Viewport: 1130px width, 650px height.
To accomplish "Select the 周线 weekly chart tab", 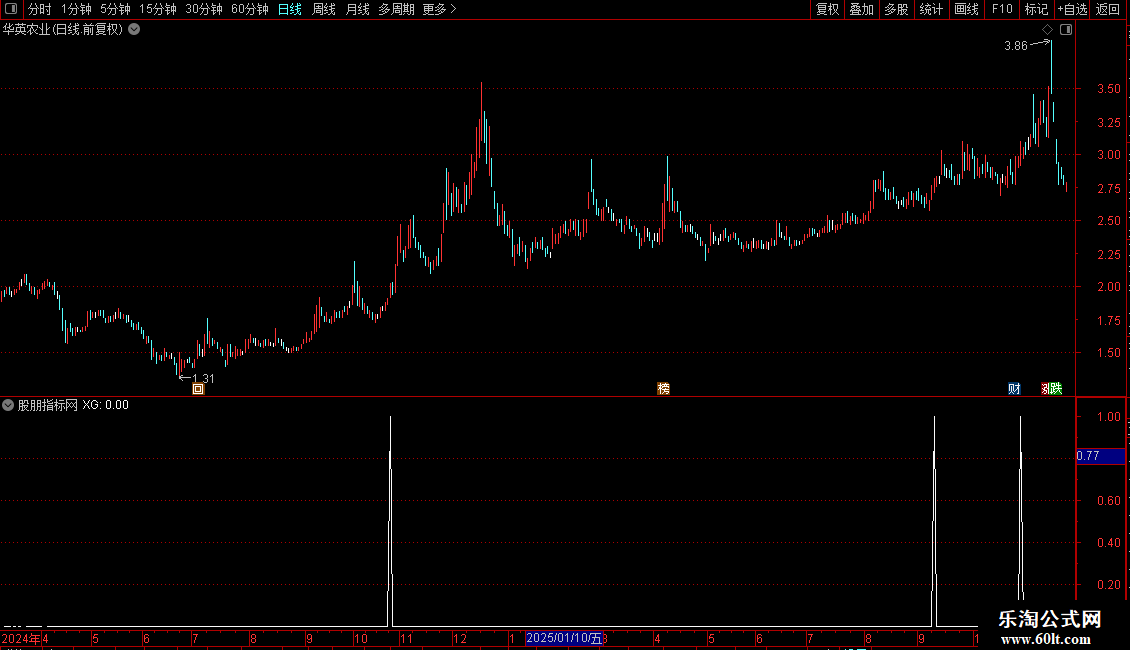I will pos(324,9).
